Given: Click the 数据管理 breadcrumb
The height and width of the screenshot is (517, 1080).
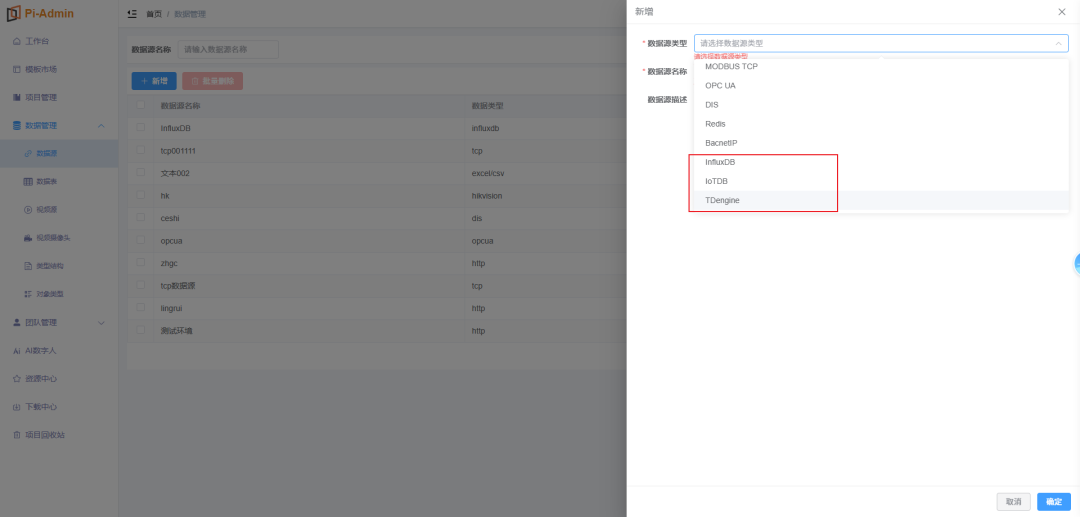Looking at the screenshot, I should (x=190, y=14).
